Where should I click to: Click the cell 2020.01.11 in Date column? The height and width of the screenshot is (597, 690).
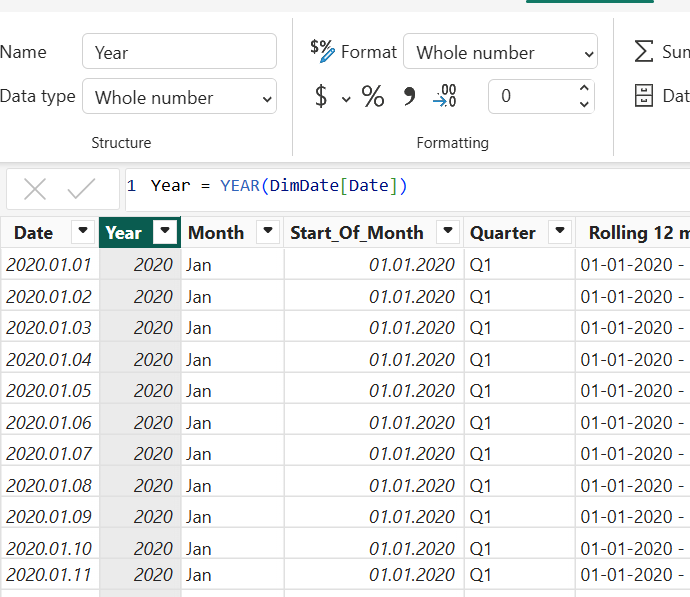[49, 575]
